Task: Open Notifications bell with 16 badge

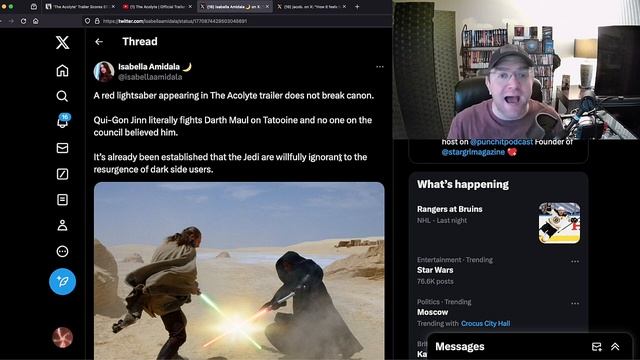Action: (x=63, y=121)
